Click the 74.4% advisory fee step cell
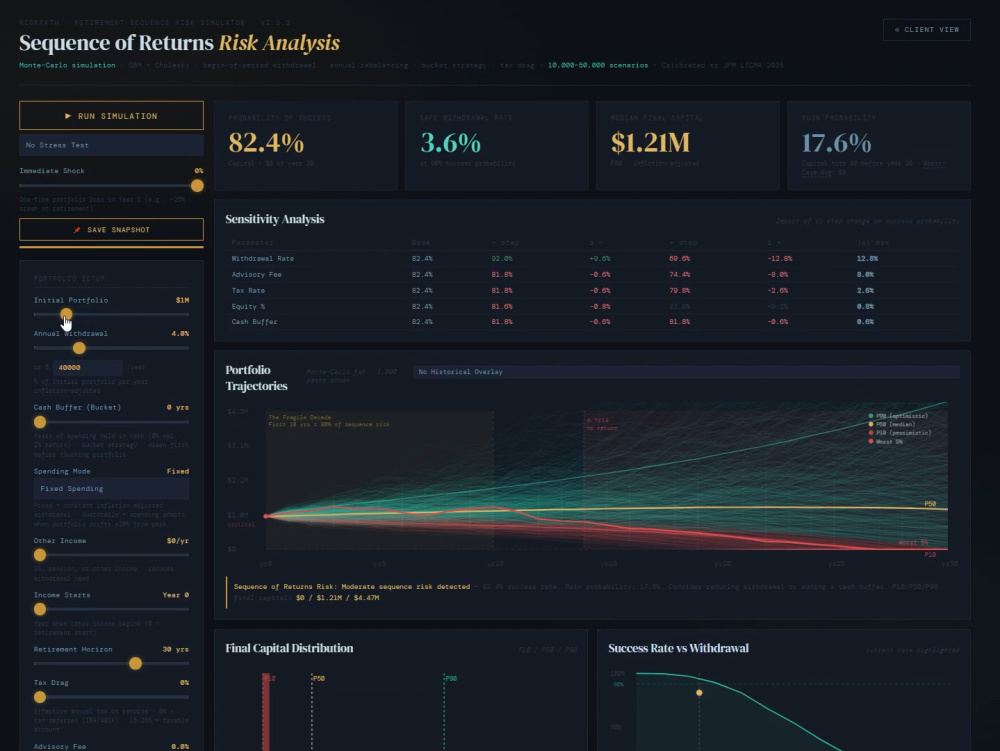 coord(679,275)
